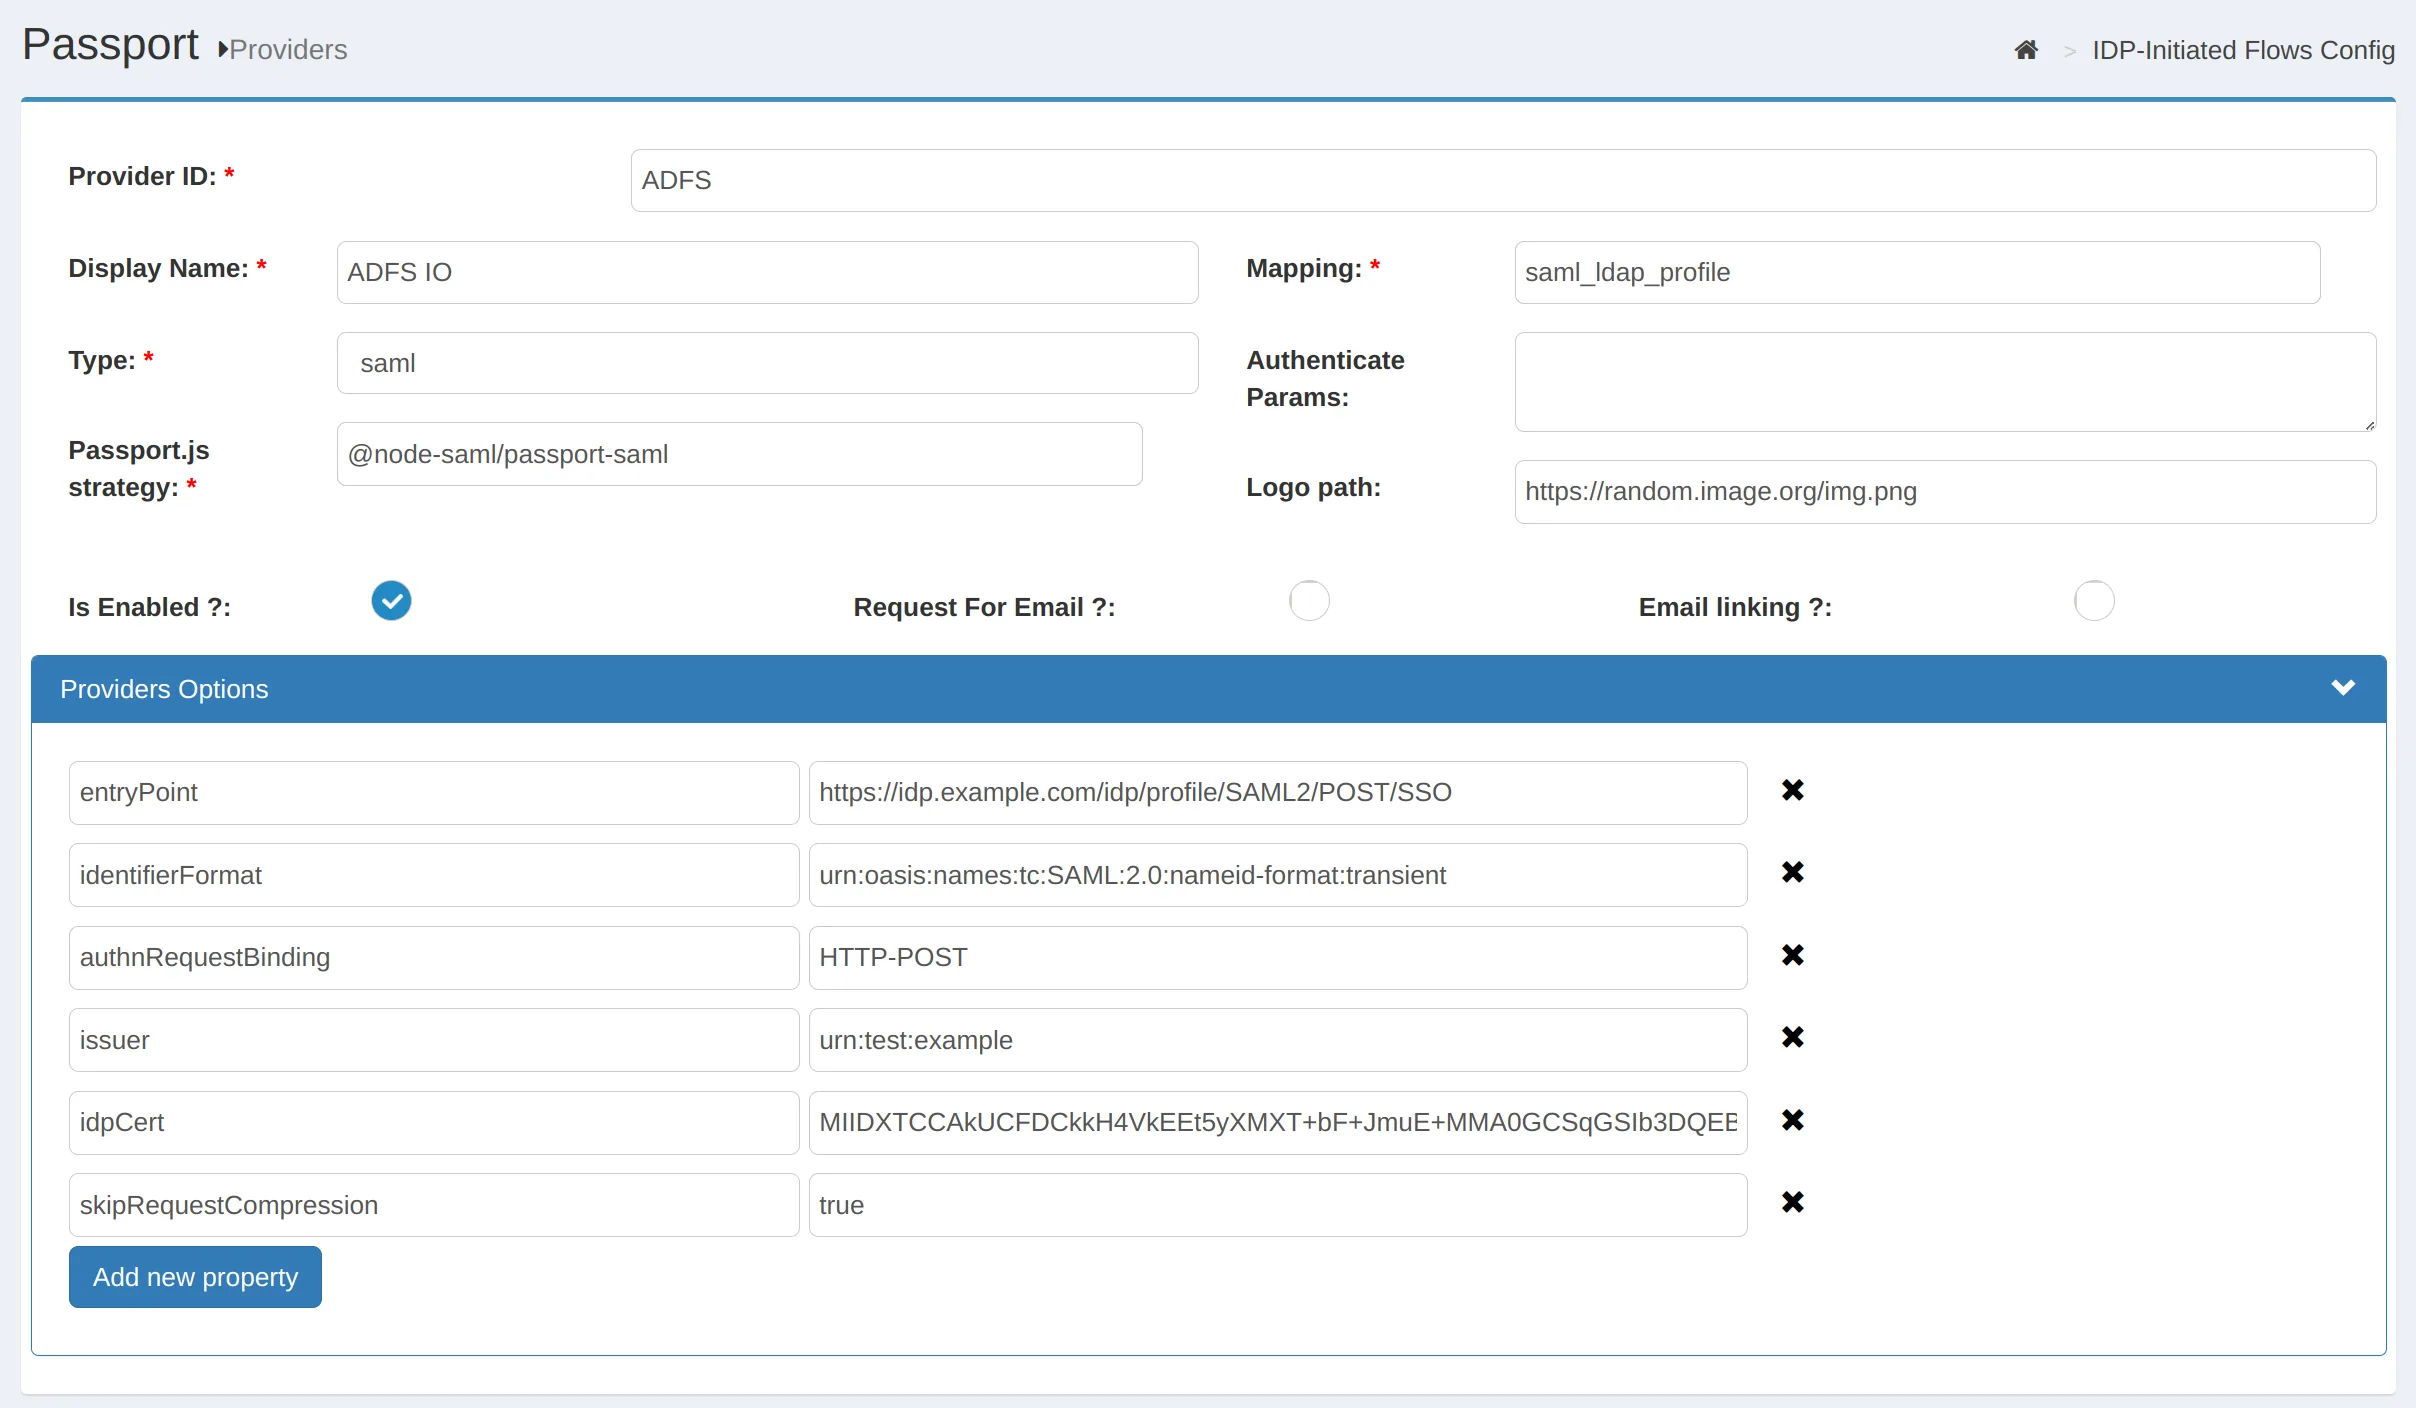
Task: Delete the identifierFormat property
Action: click(x=1793, y=872)
